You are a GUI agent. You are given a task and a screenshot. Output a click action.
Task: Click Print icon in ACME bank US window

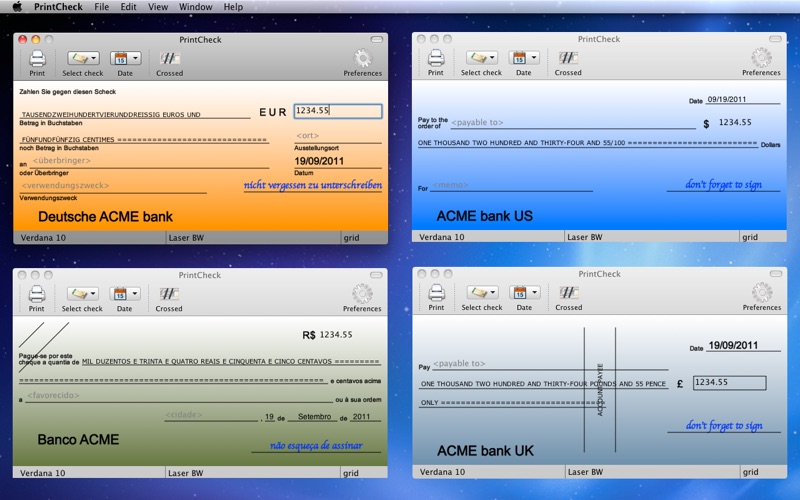point(436,58)
